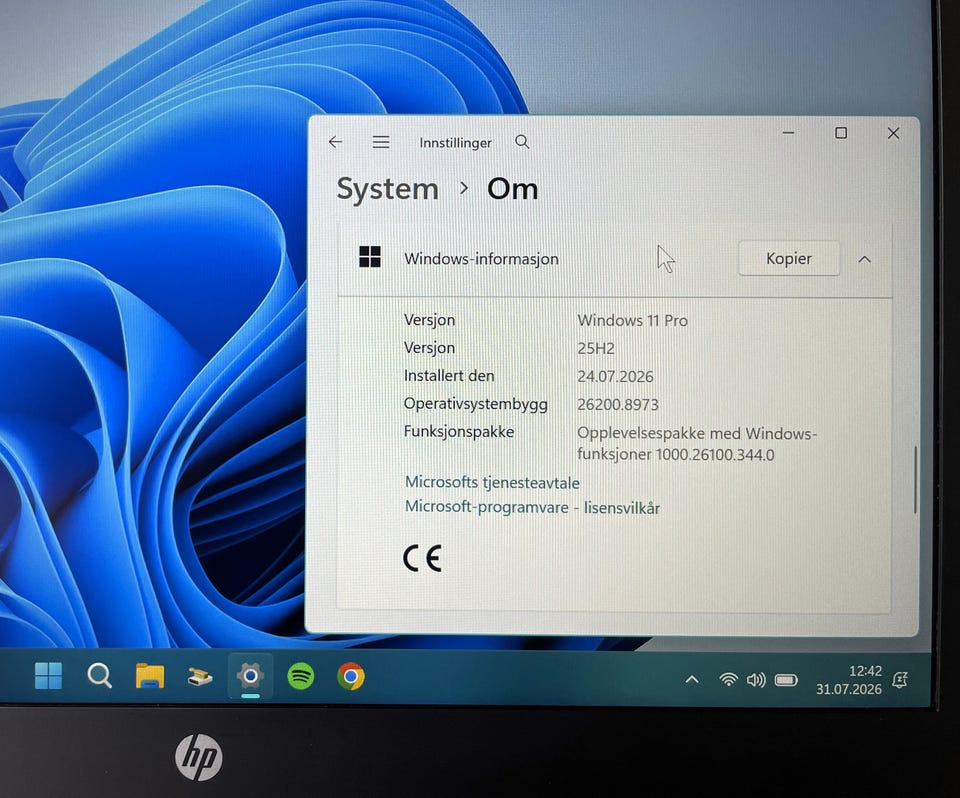Open the Settings search magnifier

522,142
